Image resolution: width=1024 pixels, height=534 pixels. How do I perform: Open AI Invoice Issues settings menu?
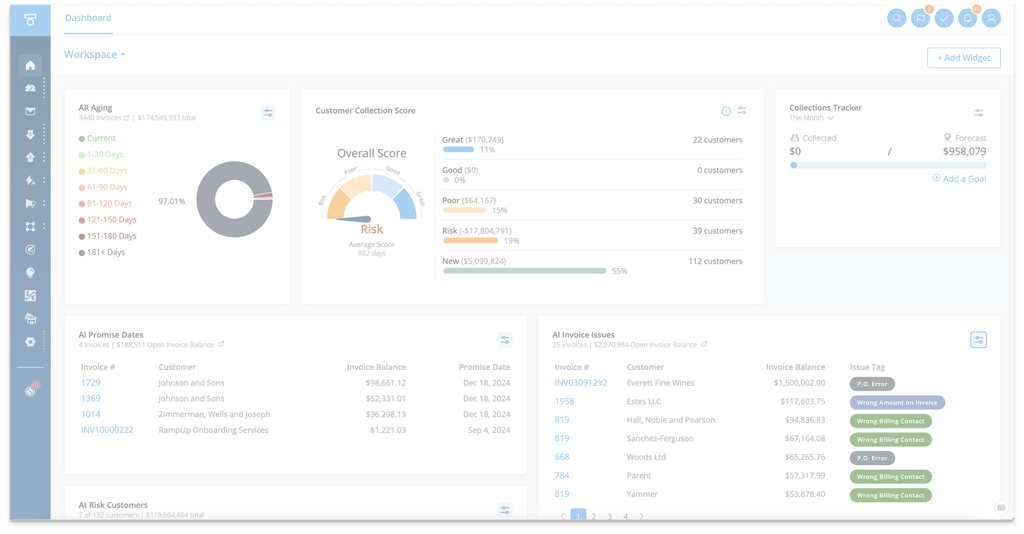click(978, 339)
